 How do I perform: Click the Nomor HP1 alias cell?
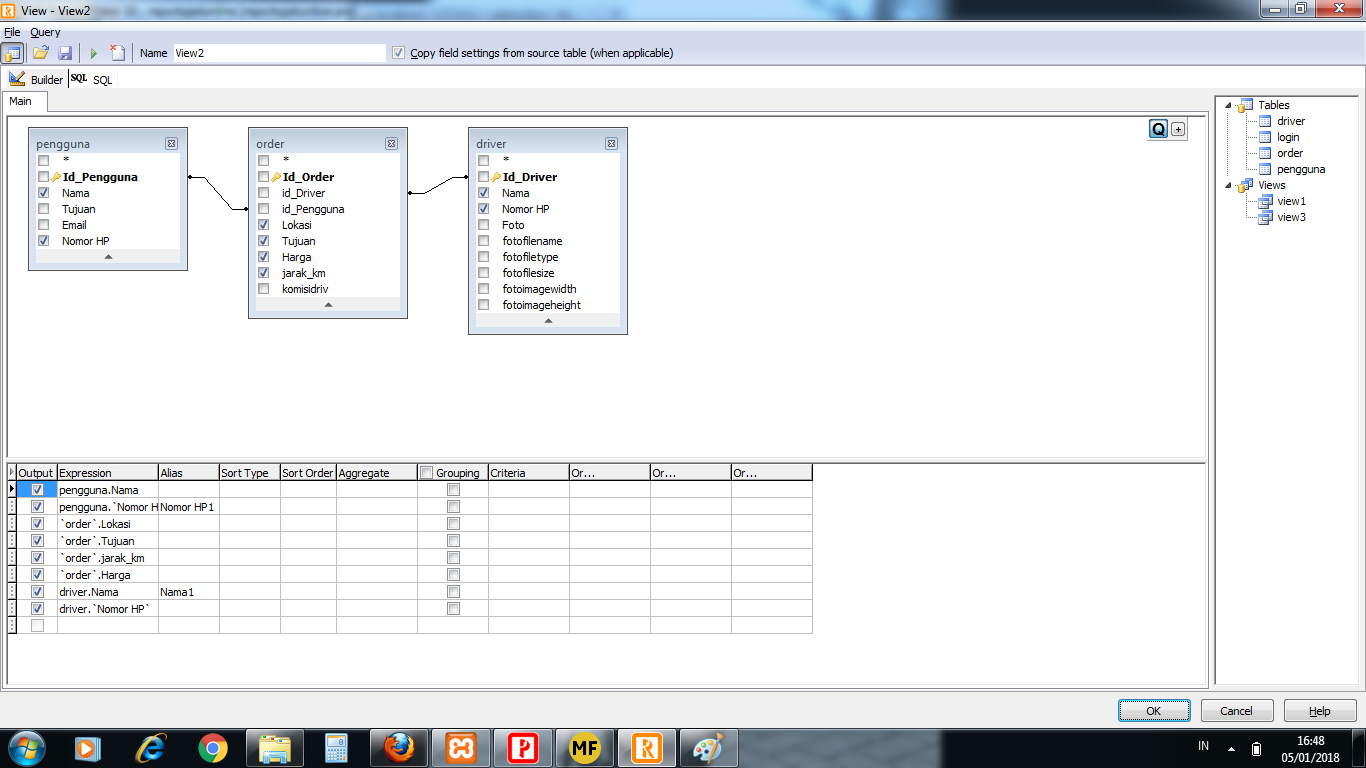pos(189,507)
